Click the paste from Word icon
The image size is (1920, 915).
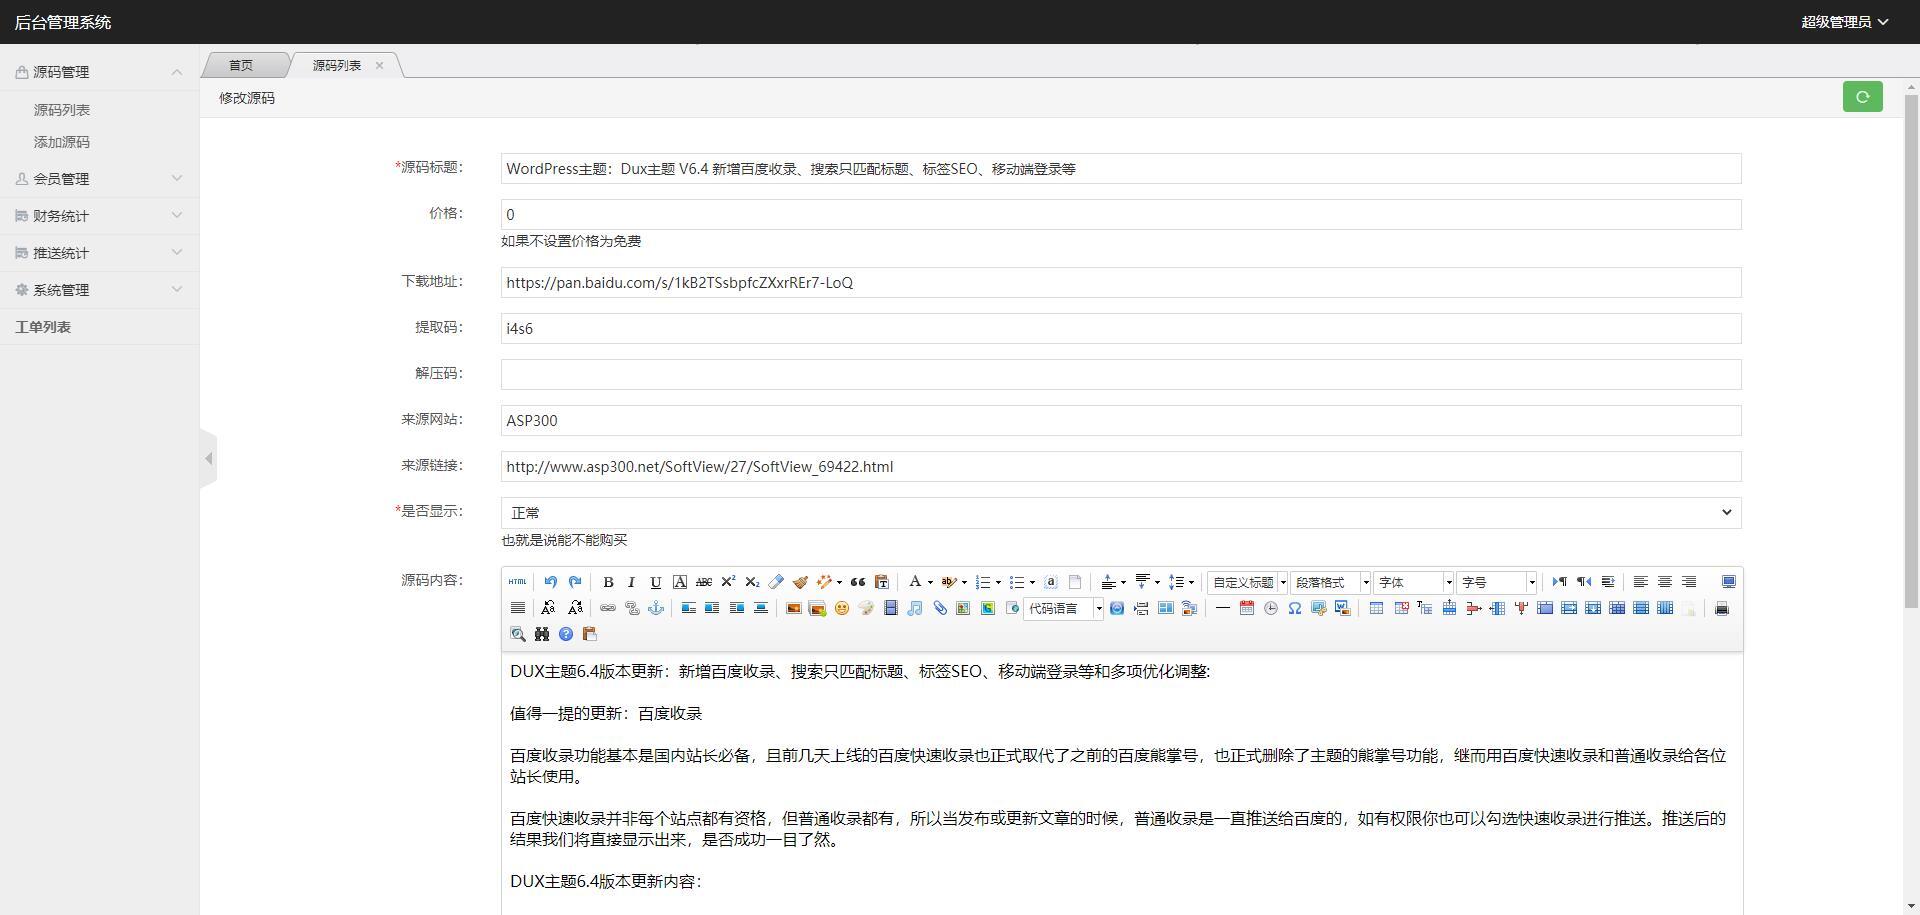1343,608
